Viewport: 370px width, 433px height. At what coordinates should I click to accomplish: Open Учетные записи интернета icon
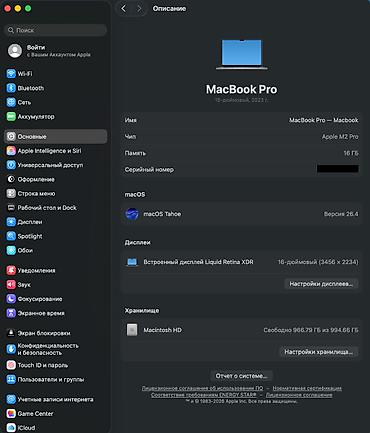(x=11, y=399)
